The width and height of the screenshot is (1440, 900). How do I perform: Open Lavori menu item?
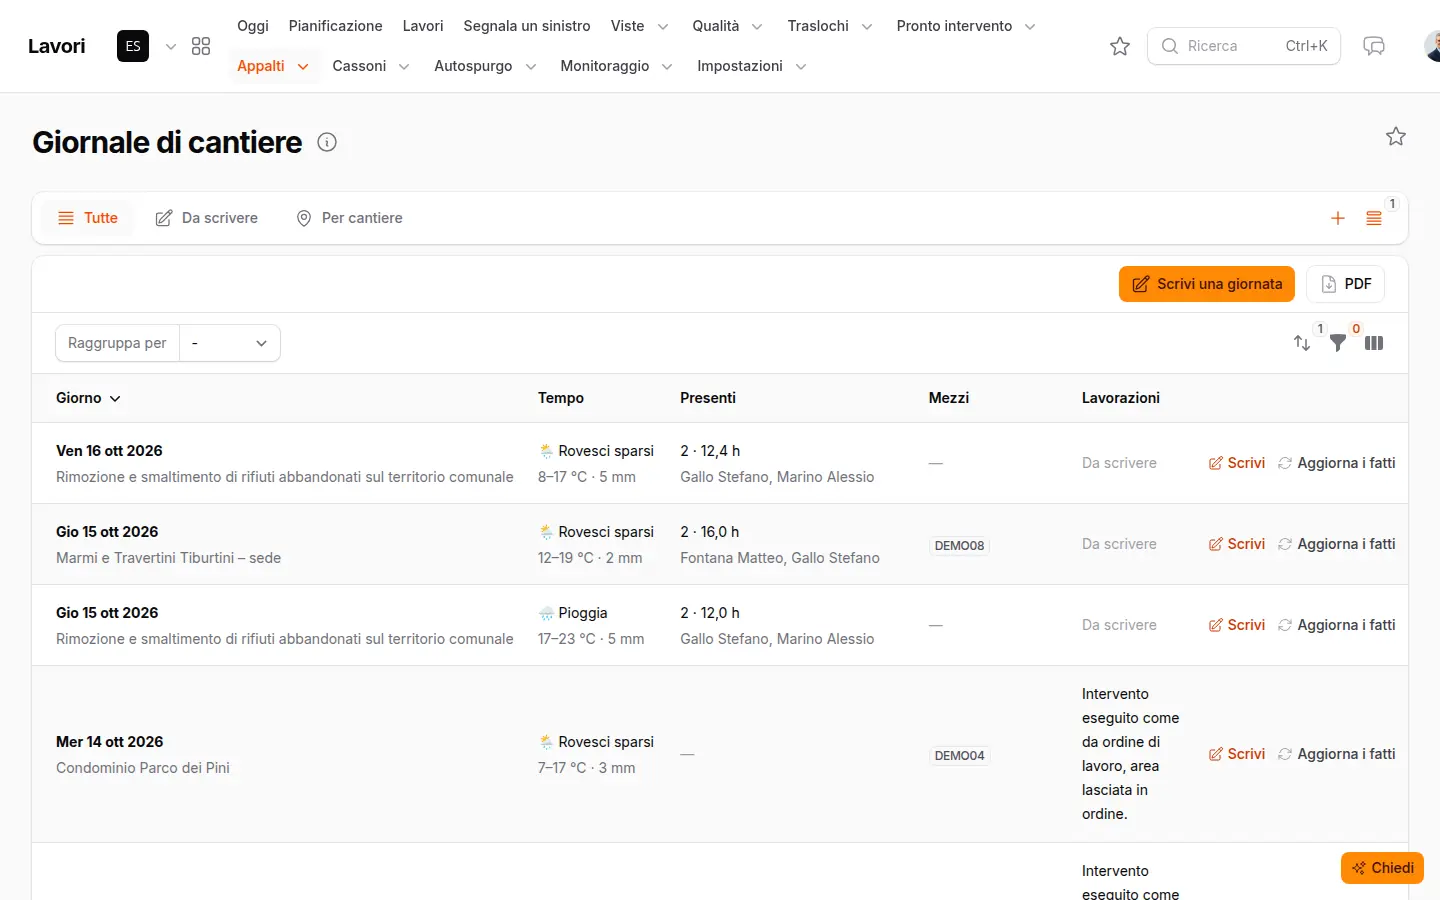tap(423, 26)
